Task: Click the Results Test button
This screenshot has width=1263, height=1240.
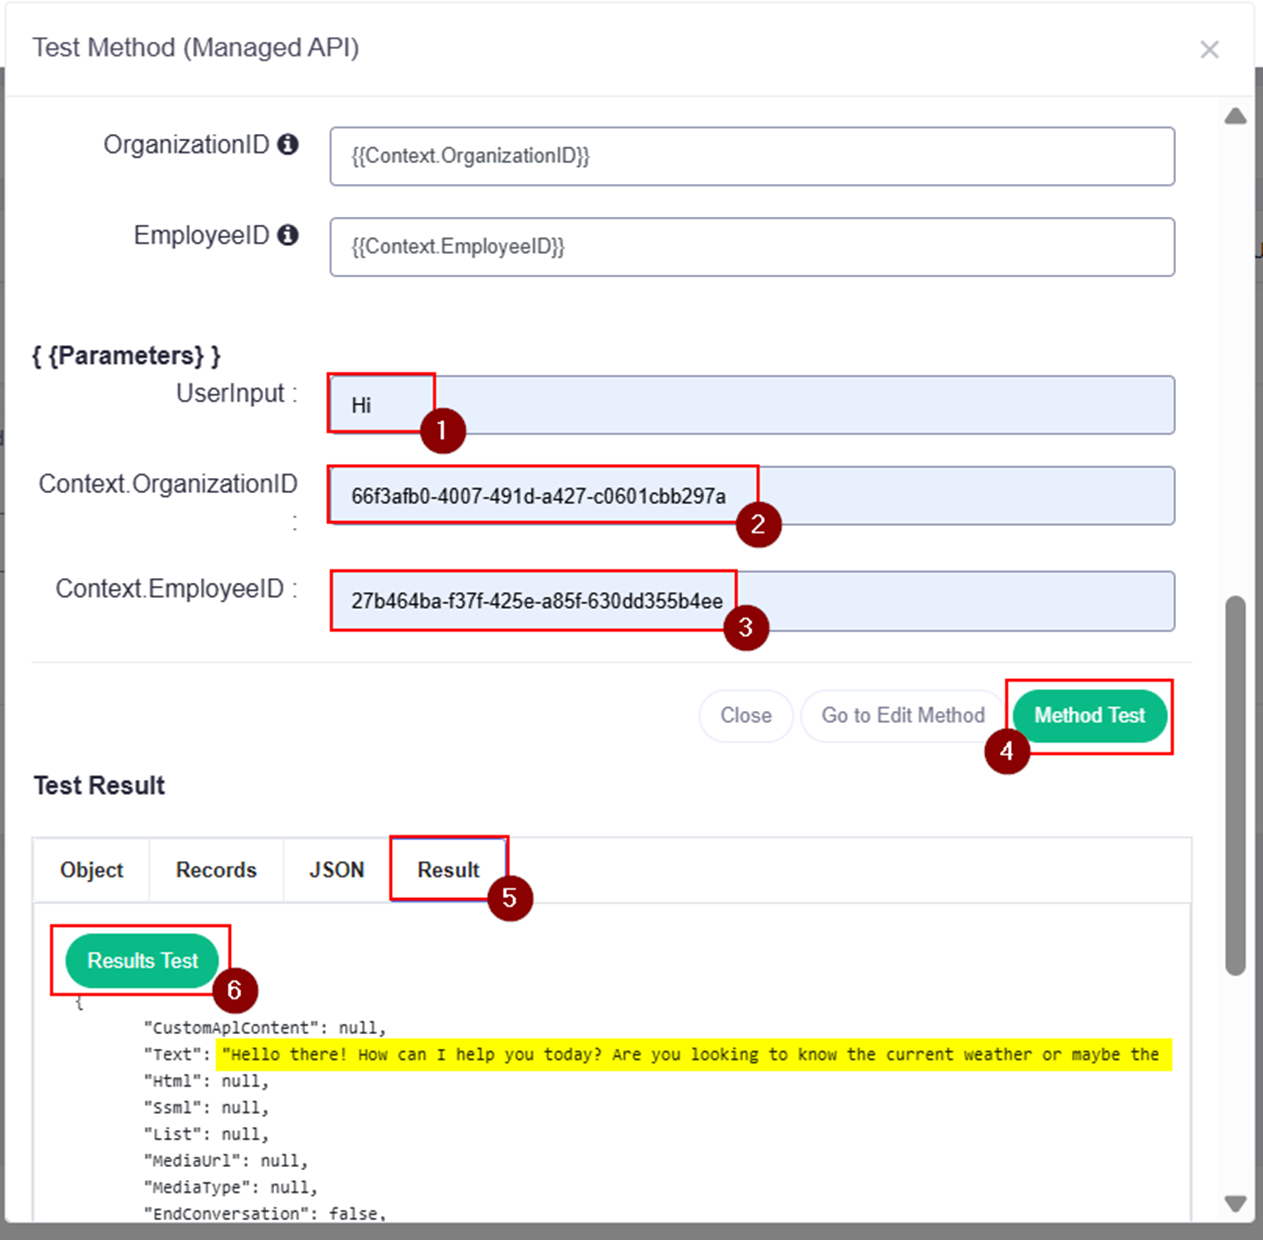Action: (x=142, y=961)
